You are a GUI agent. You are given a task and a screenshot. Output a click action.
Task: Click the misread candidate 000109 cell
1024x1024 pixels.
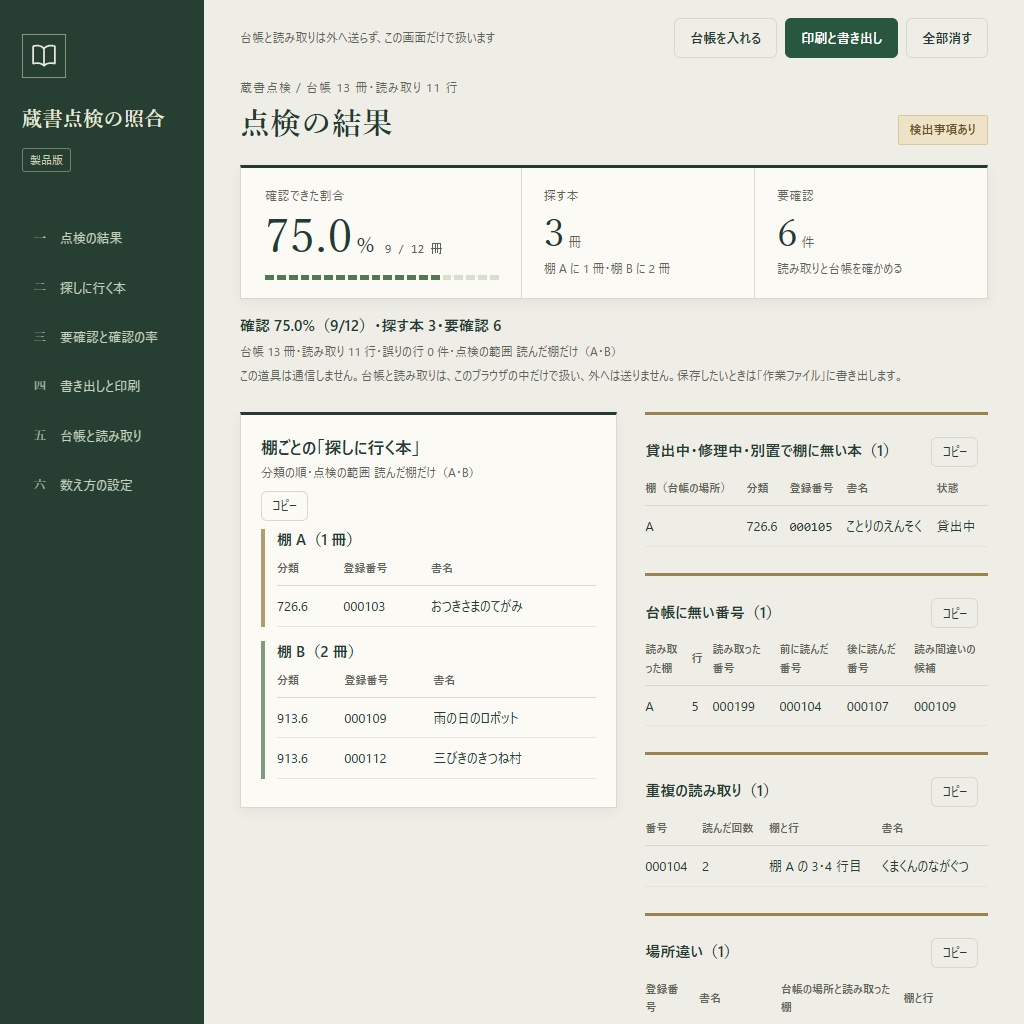935,707
